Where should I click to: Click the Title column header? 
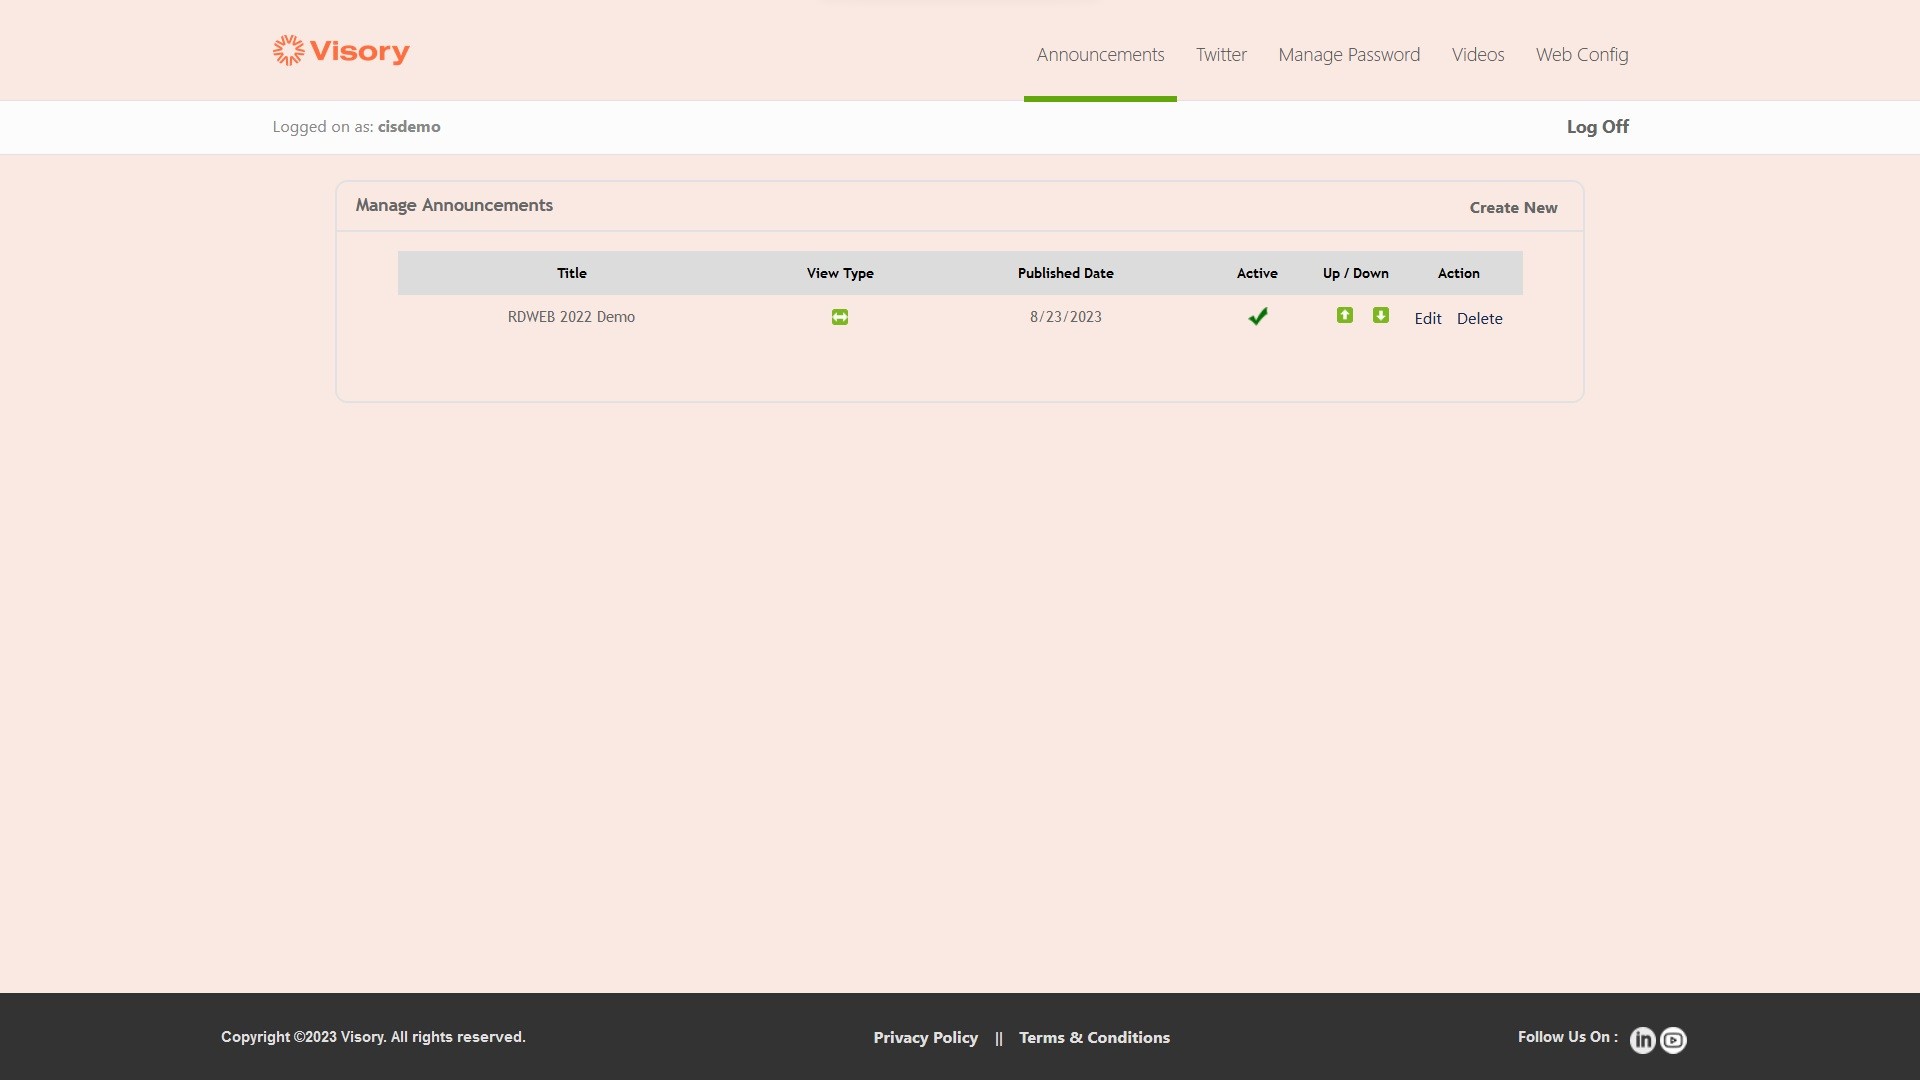571,272
